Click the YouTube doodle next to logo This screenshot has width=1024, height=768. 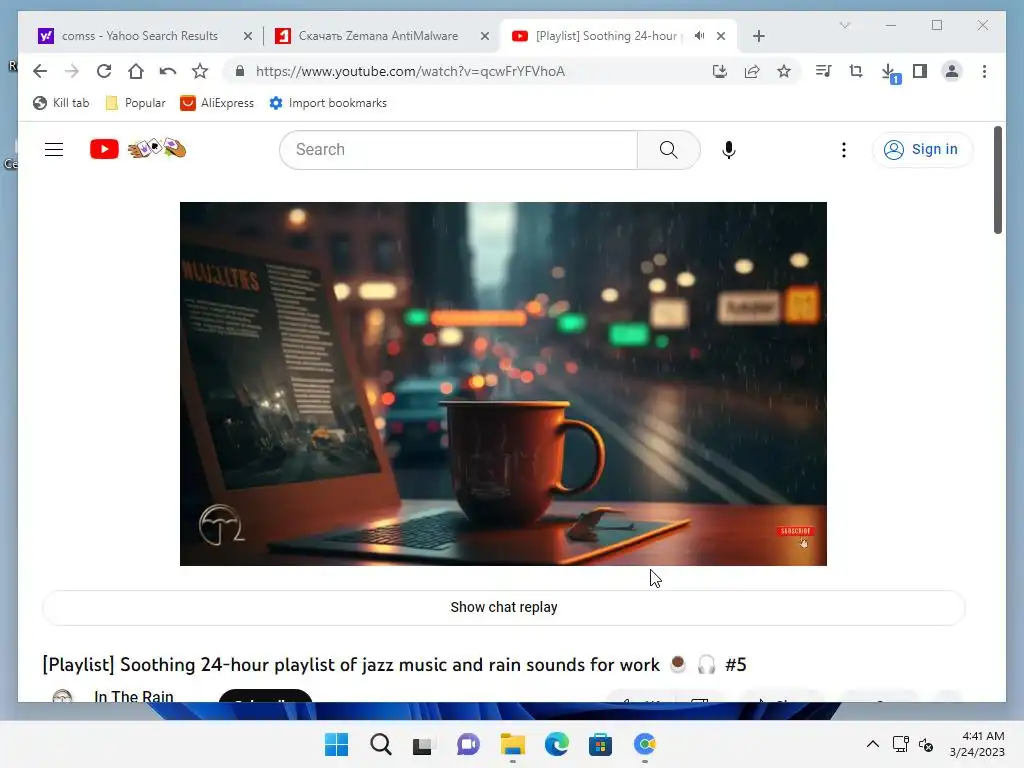(x=157, y=149)
